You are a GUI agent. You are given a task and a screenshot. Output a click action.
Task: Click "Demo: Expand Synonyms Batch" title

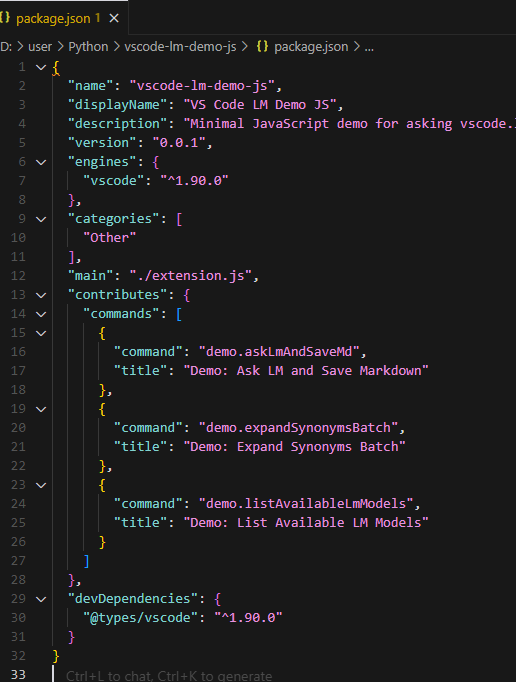point(295,447)
